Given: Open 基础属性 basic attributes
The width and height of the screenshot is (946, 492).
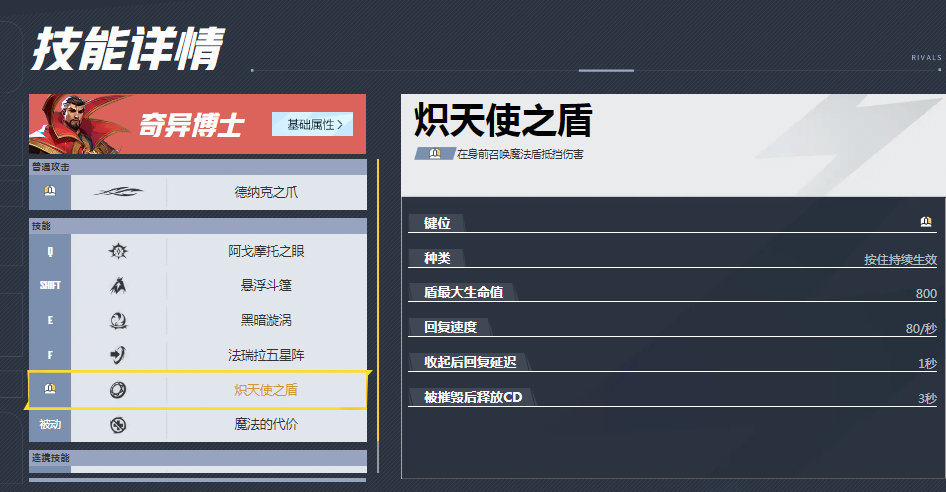Looking at the screenshot, I should pos(313,124).
